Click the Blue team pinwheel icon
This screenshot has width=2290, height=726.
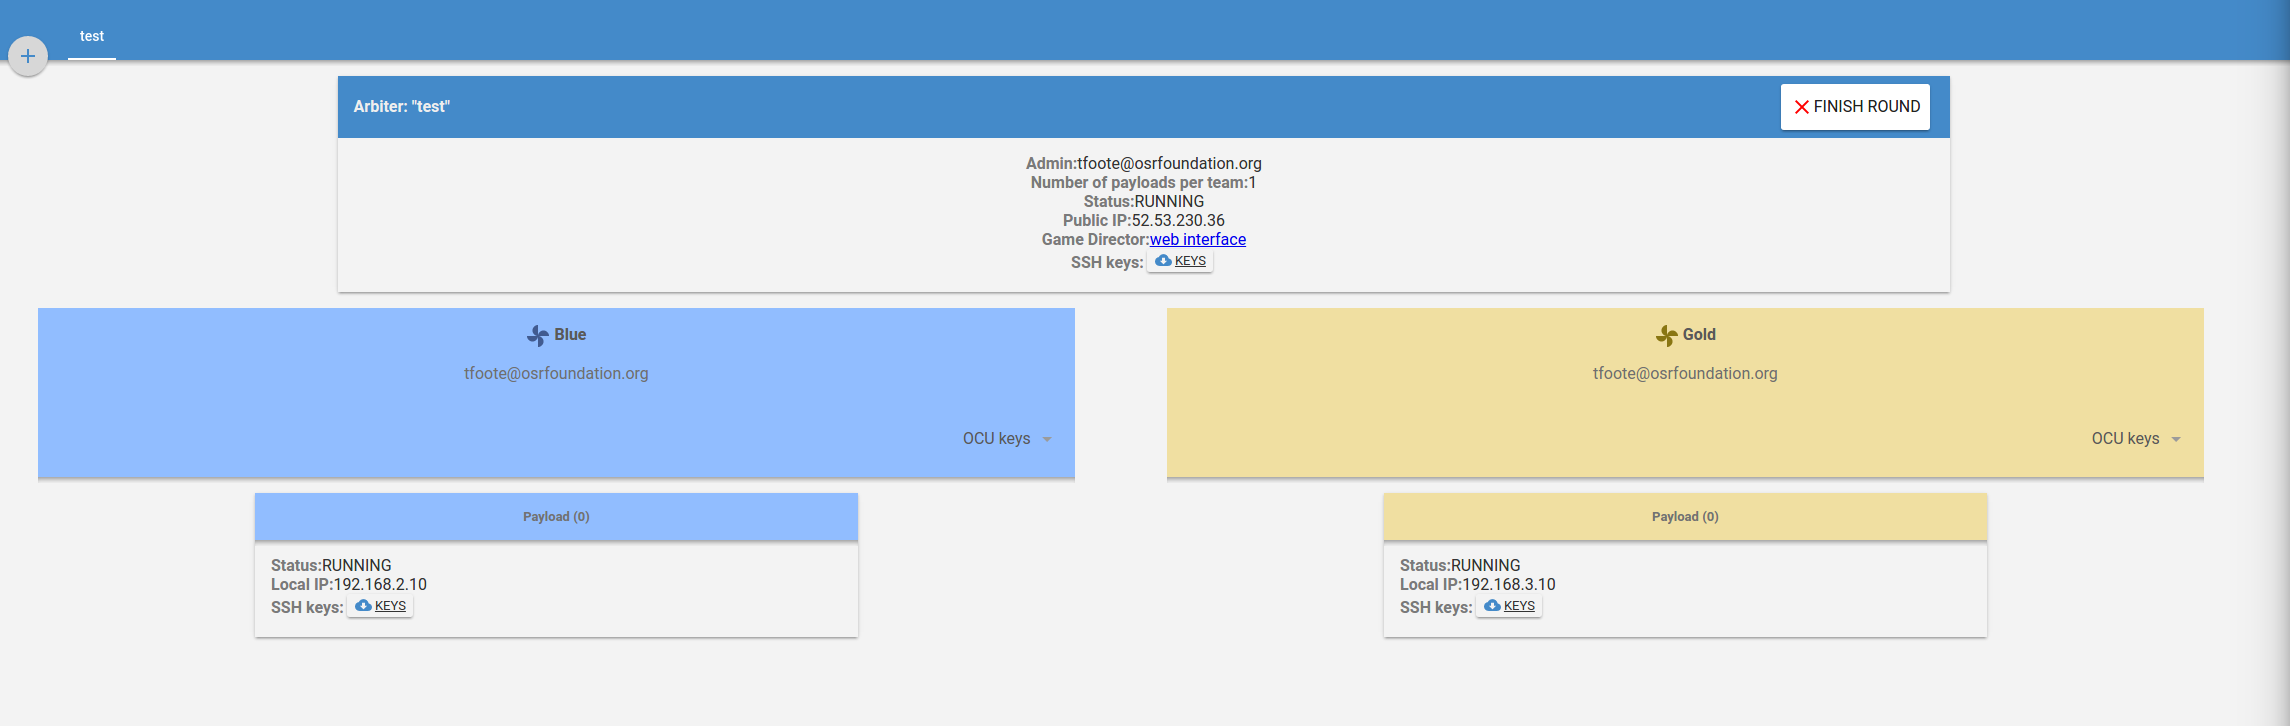[x=538, y=336]
